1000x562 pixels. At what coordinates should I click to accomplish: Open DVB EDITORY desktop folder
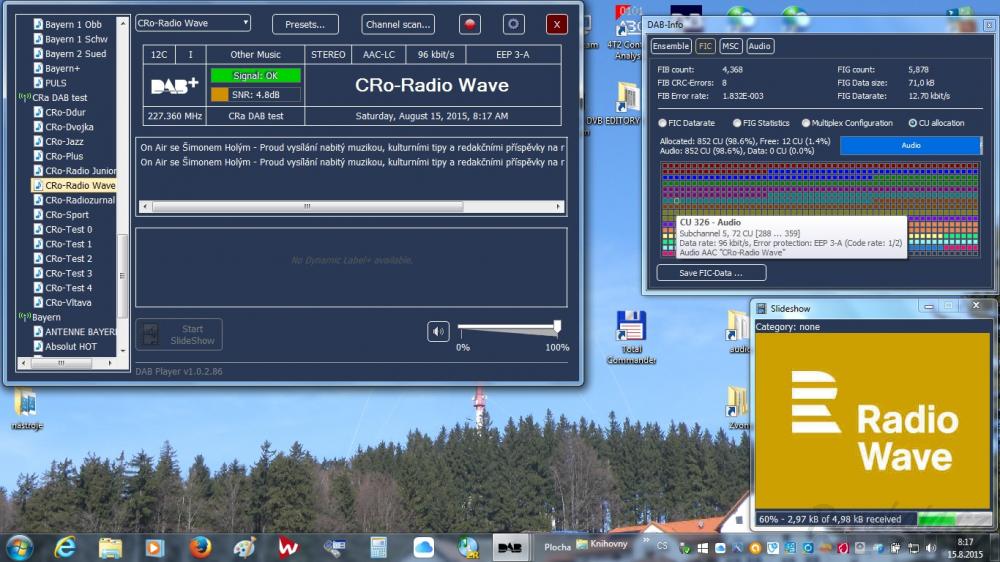pos(628,103)
